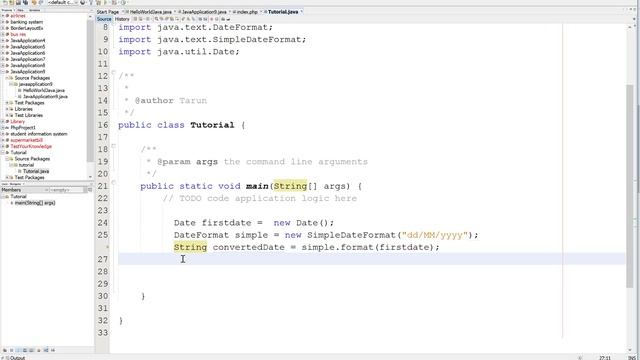Click the Debug Project toolbar icon
The image size is (640, 360).
114,2
